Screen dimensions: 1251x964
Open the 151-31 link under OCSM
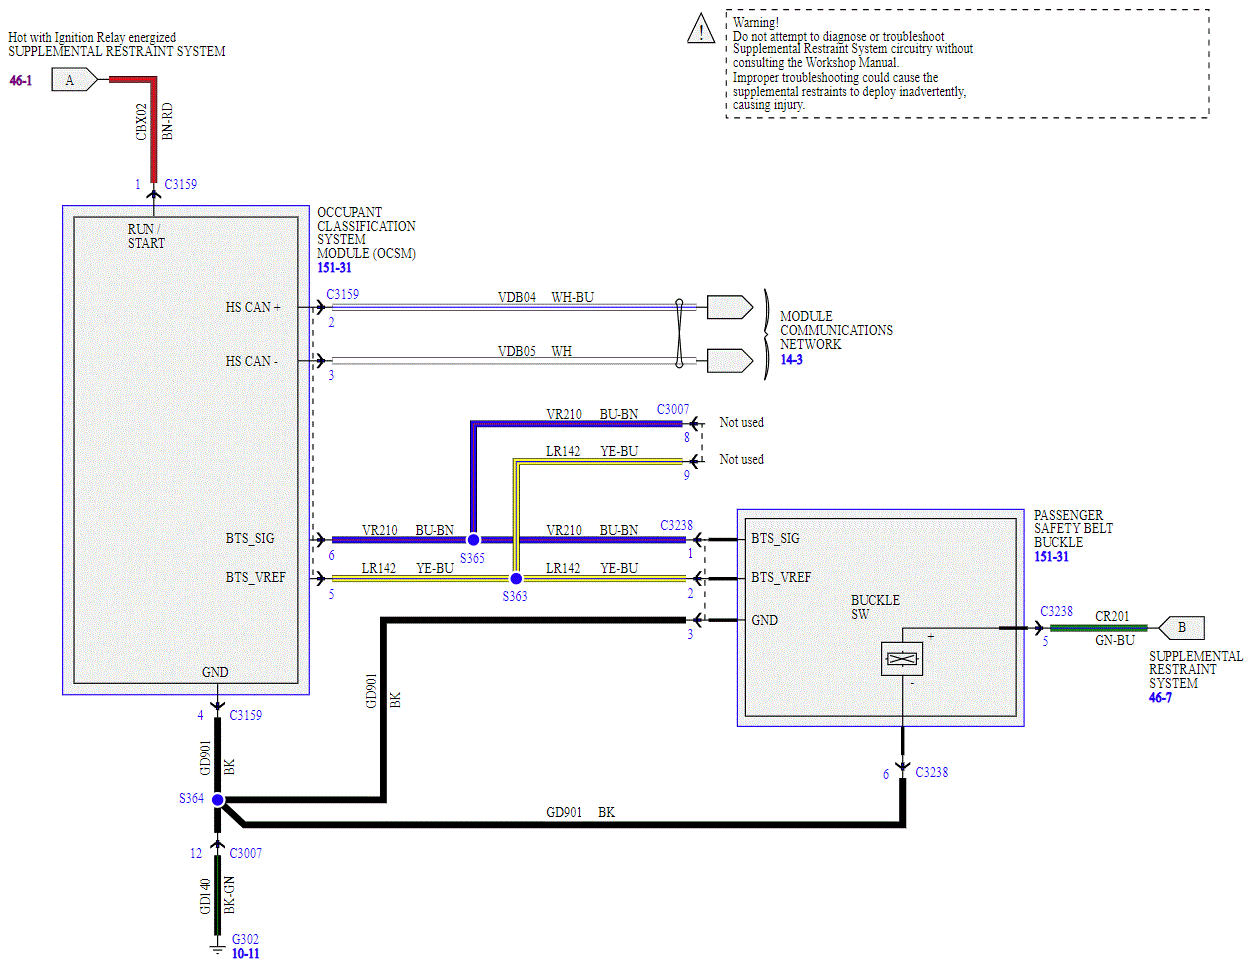point(334,268)
